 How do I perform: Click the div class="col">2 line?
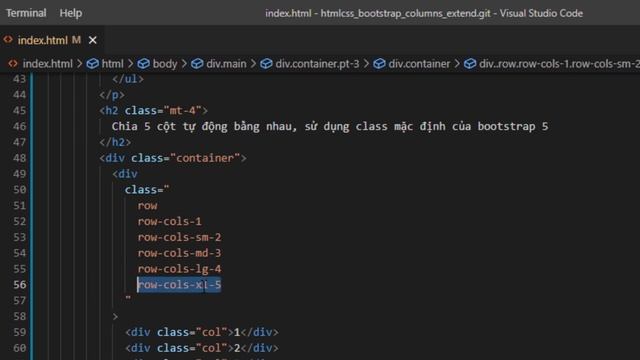202,348
